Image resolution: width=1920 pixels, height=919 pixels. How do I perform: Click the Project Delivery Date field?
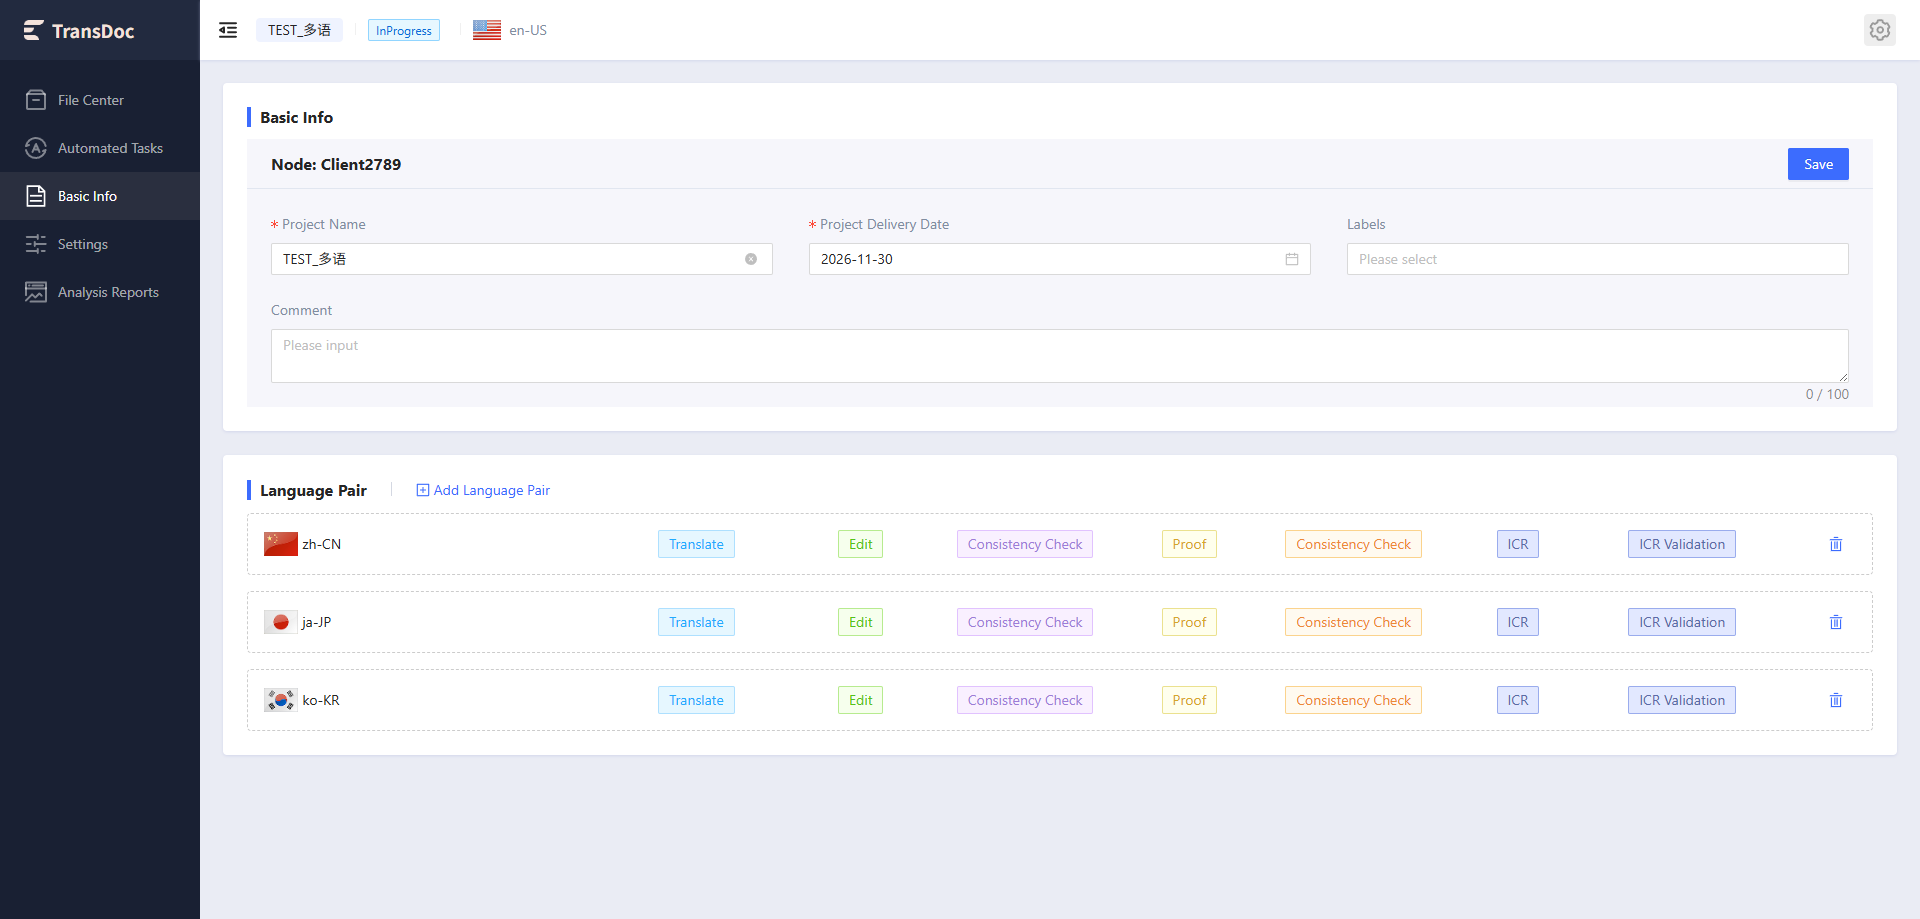(1059, 259)
